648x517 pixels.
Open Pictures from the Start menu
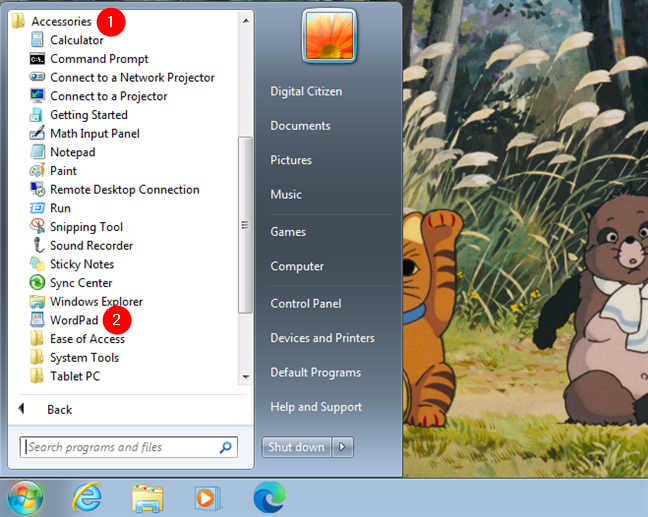click(291, 160)
